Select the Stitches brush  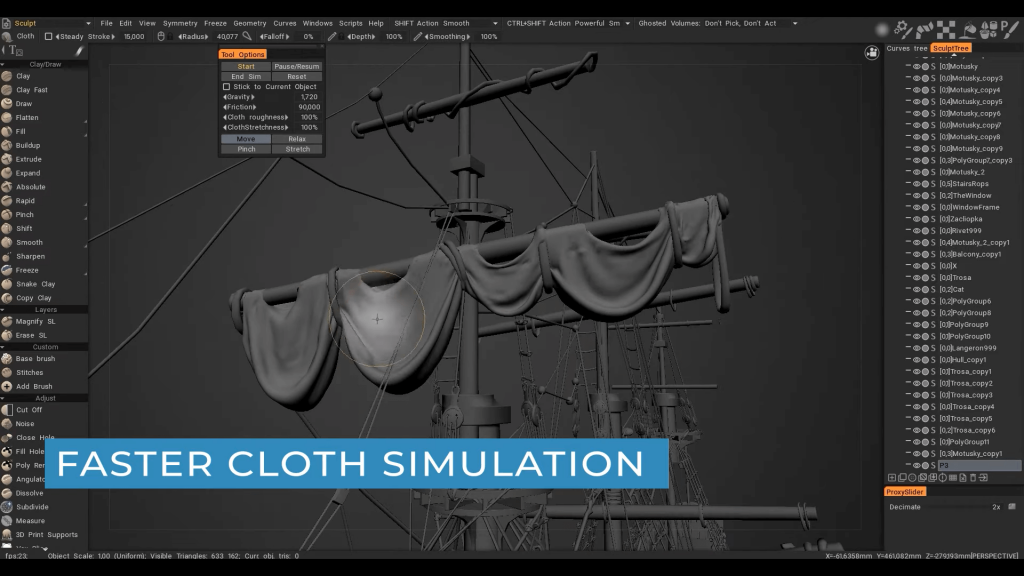(29, 372)
